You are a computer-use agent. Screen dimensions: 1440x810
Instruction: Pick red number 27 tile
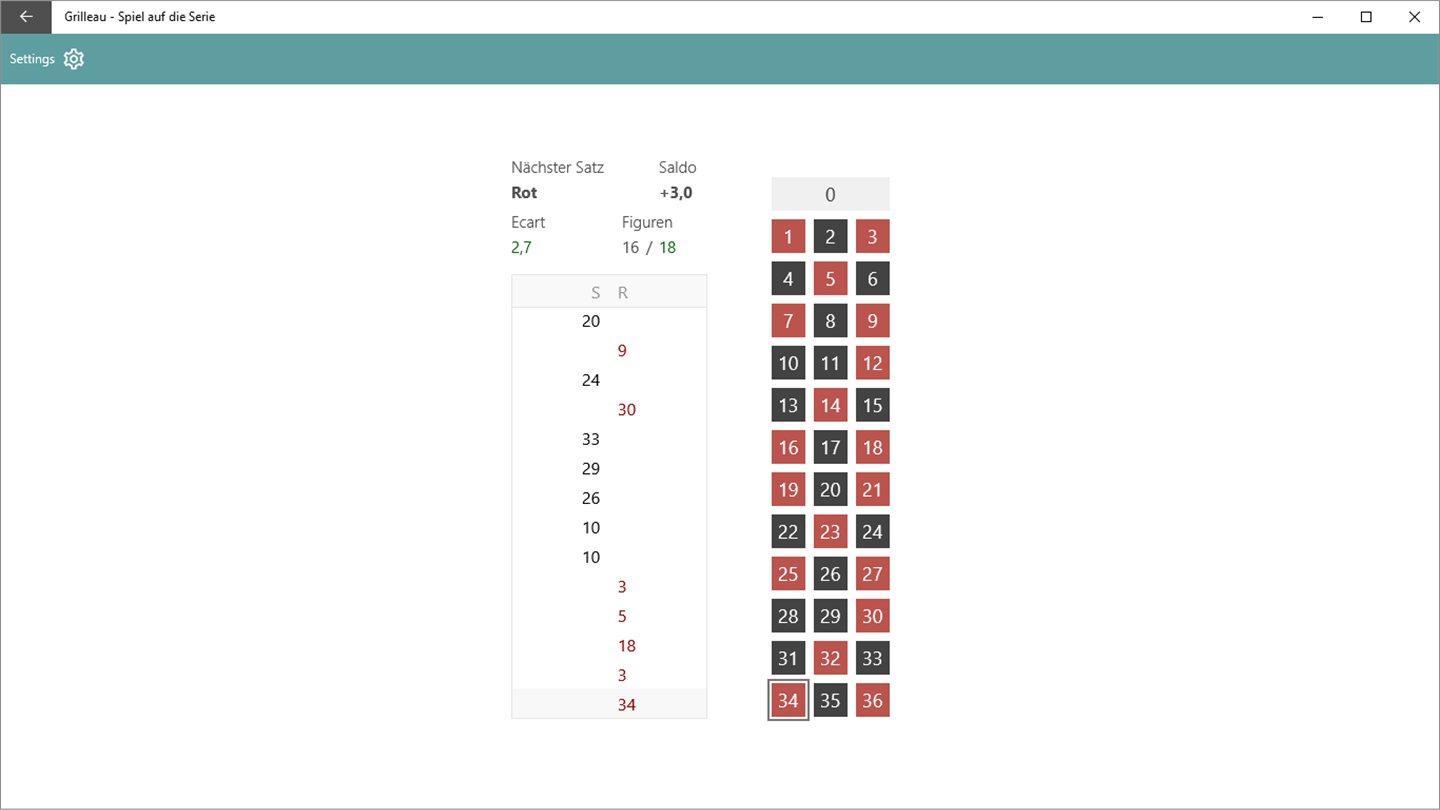click(x=872, y=574)
